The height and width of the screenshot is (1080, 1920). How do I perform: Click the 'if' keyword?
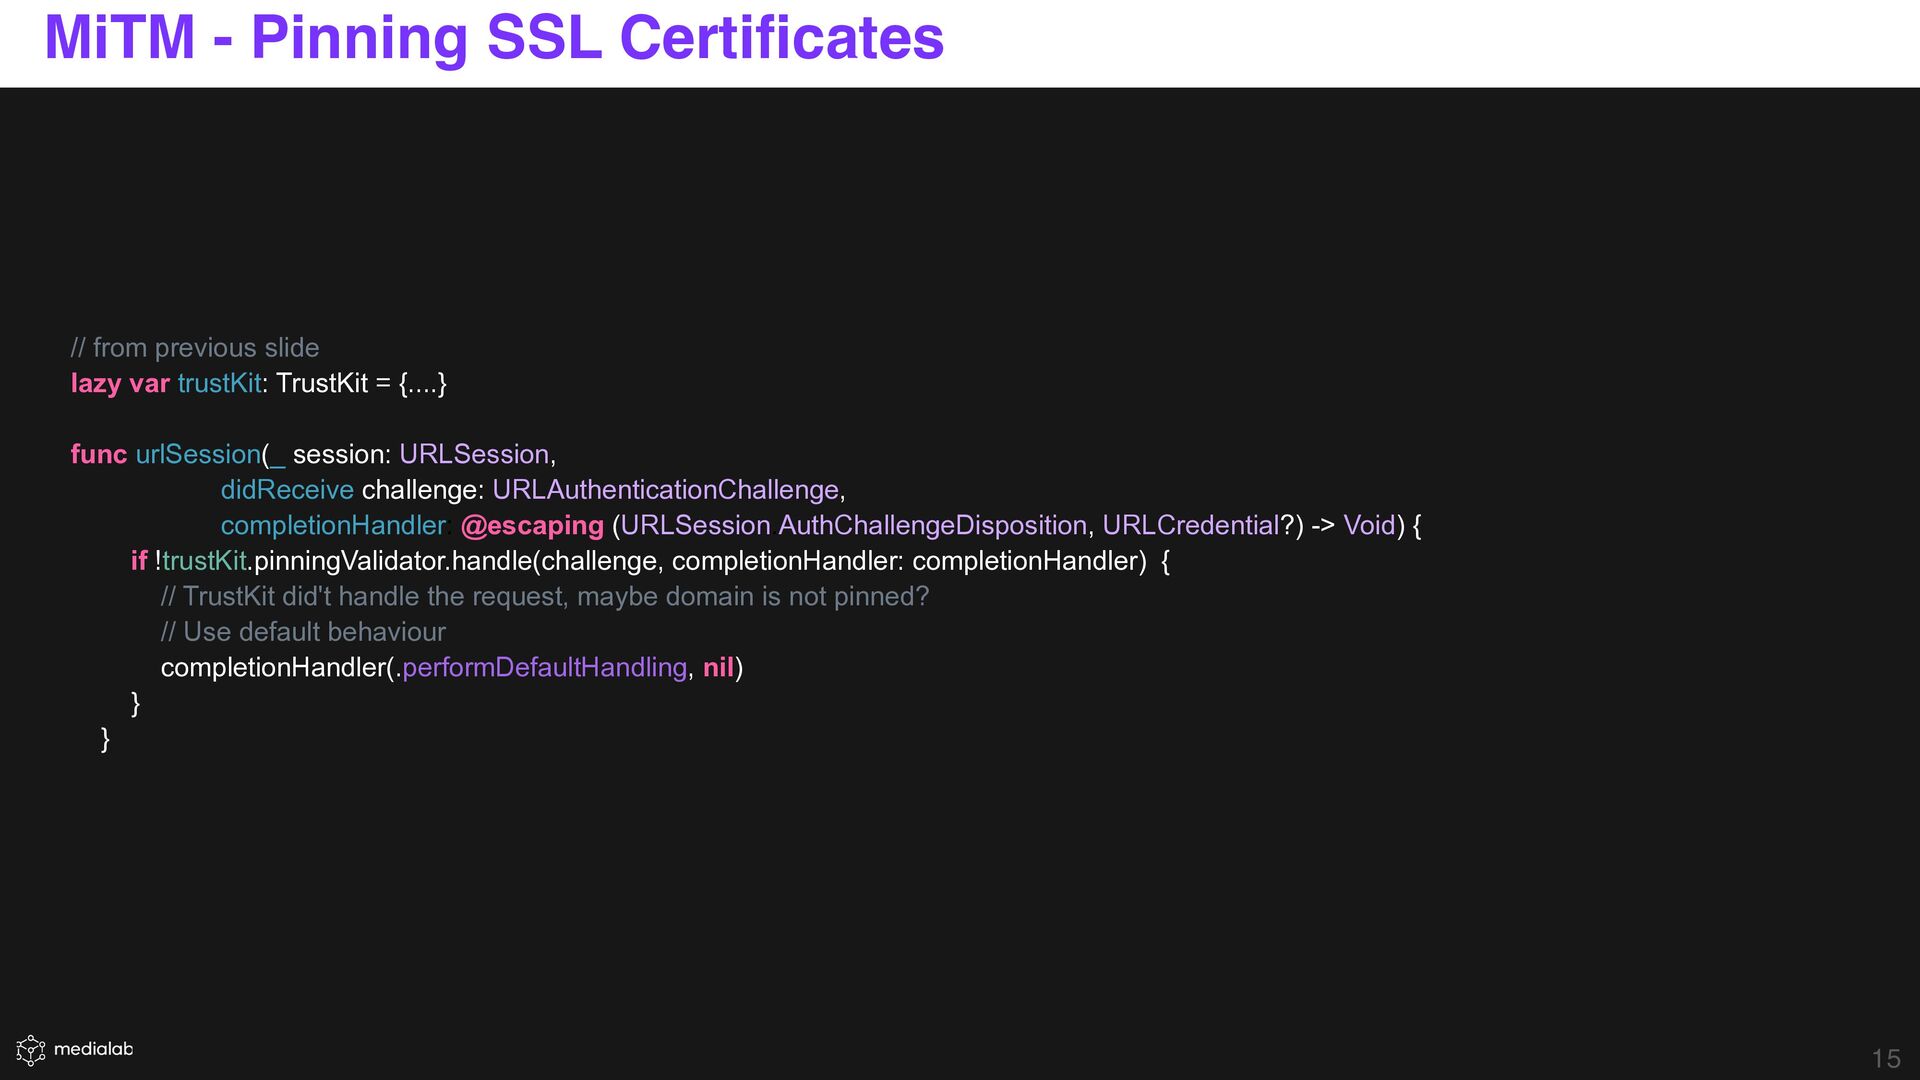tap(139, 561)
